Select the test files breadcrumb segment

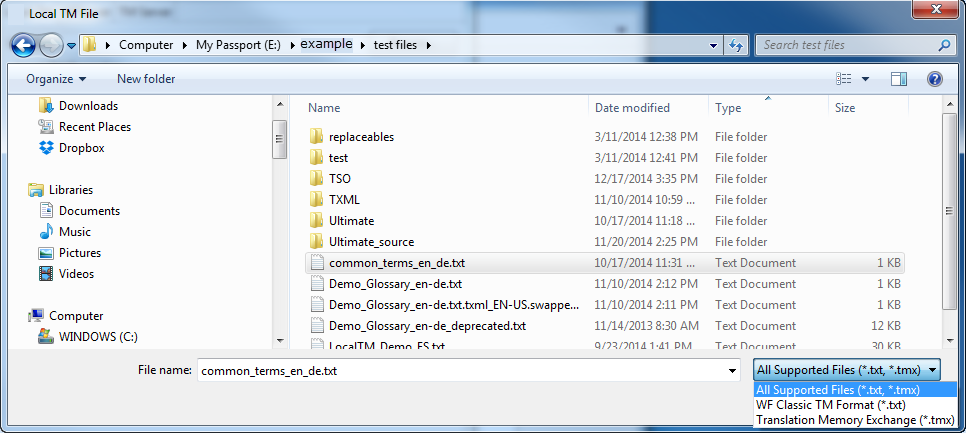point(395,45)
